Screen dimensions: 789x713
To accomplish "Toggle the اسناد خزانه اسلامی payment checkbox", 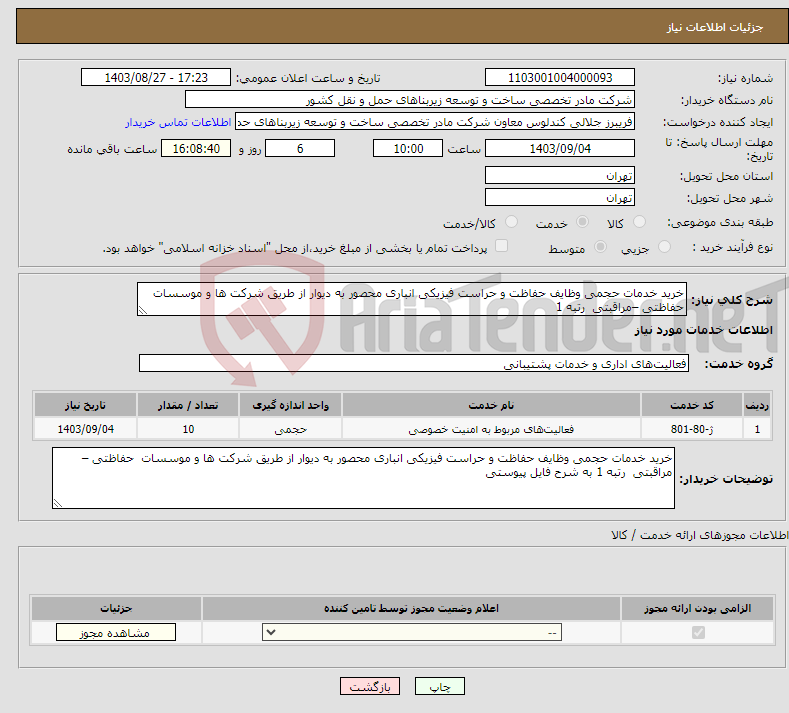I will 501,246.
